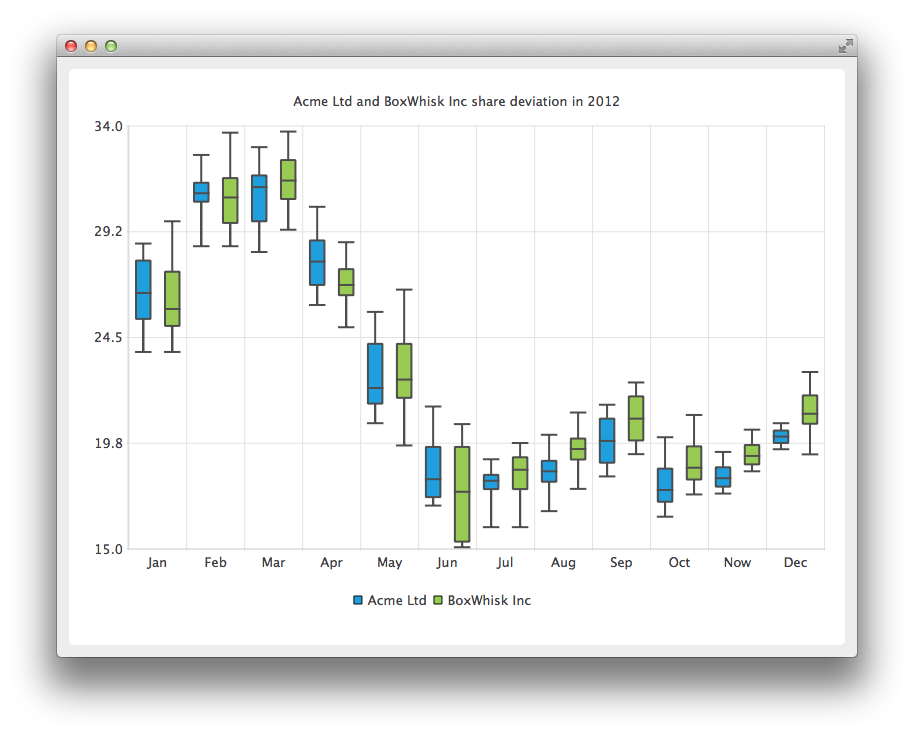
Task: Click the 15.0 value on the y-axis
Action: [110, 548]
